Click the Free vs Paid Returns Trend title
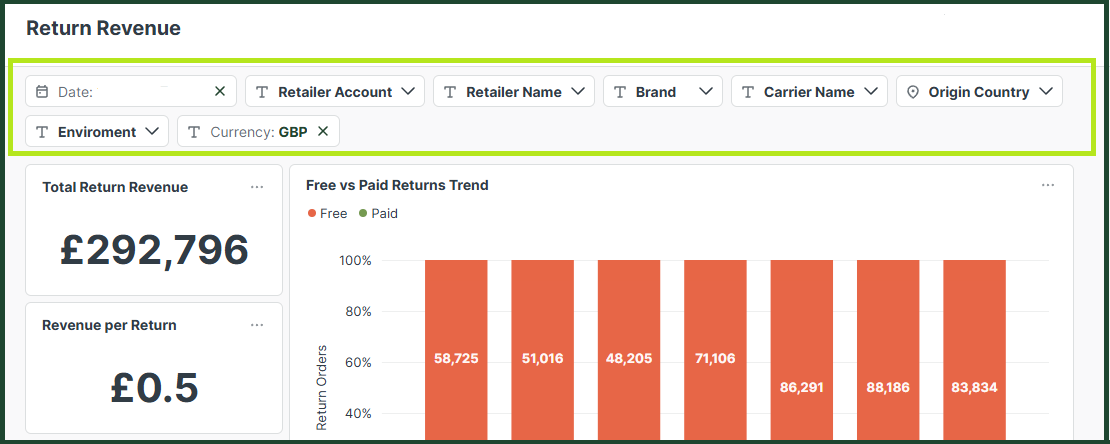 [x=397, y=185]
